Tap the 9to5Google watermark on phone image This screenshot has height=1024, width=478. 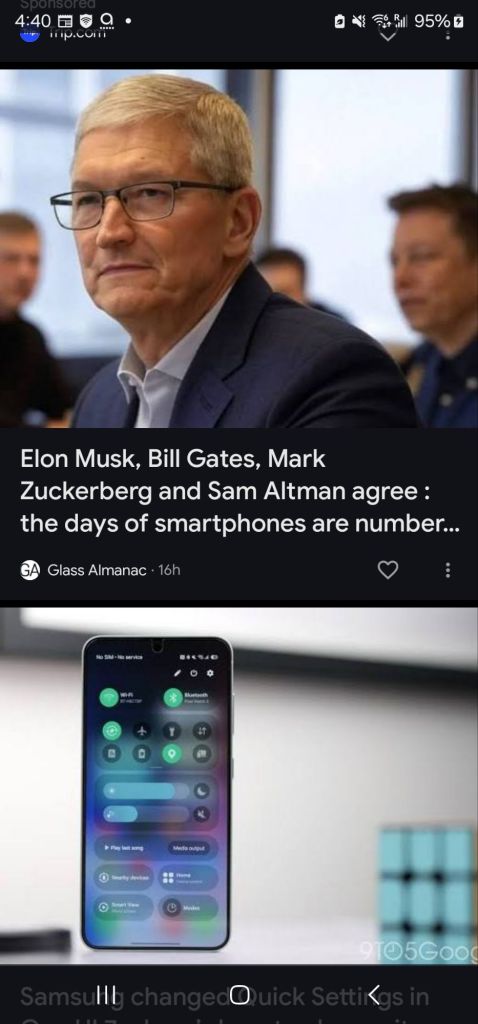419,950
